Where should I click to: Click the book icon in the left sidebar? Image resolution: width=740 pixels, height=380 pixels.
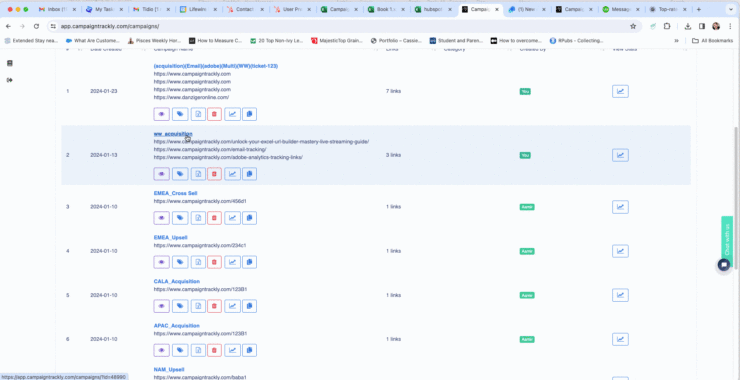[x=9, y=63]
